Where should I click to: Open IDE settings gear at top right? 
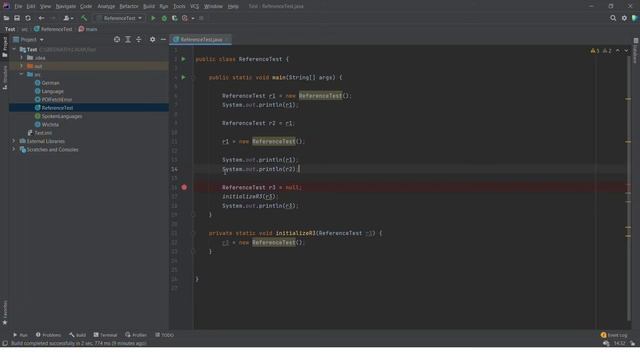coord(624,18)
